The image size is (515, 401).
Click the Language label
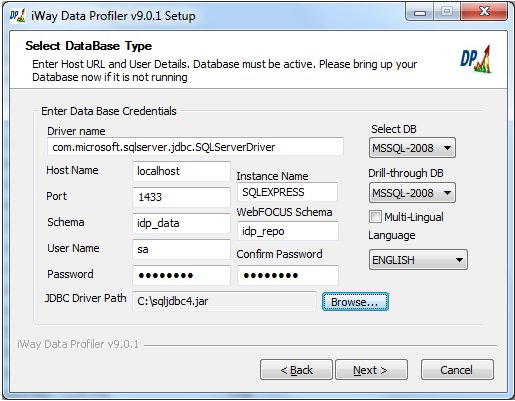coord(392,235)
